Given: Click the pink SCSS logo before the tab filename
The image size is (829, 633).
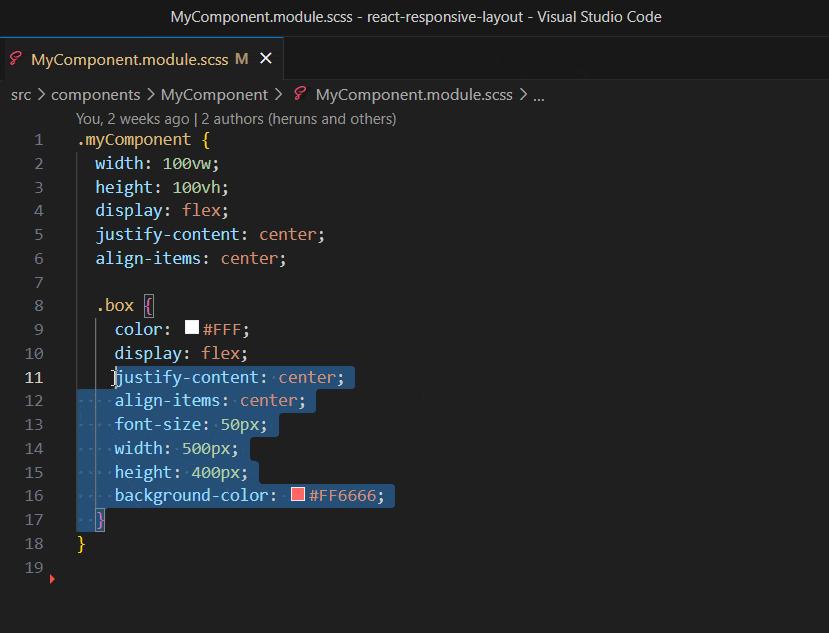Looking at the screenshot, I should click(14, 59).
